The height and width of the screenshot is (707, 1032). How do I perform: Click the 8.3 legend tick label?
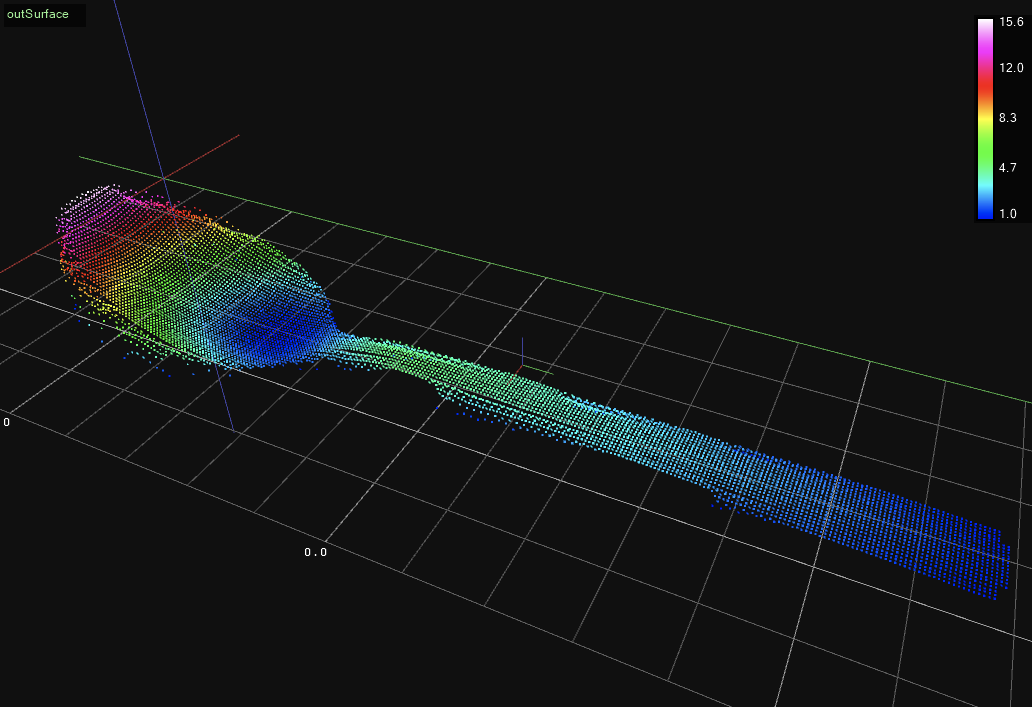tap(1007, 117)
